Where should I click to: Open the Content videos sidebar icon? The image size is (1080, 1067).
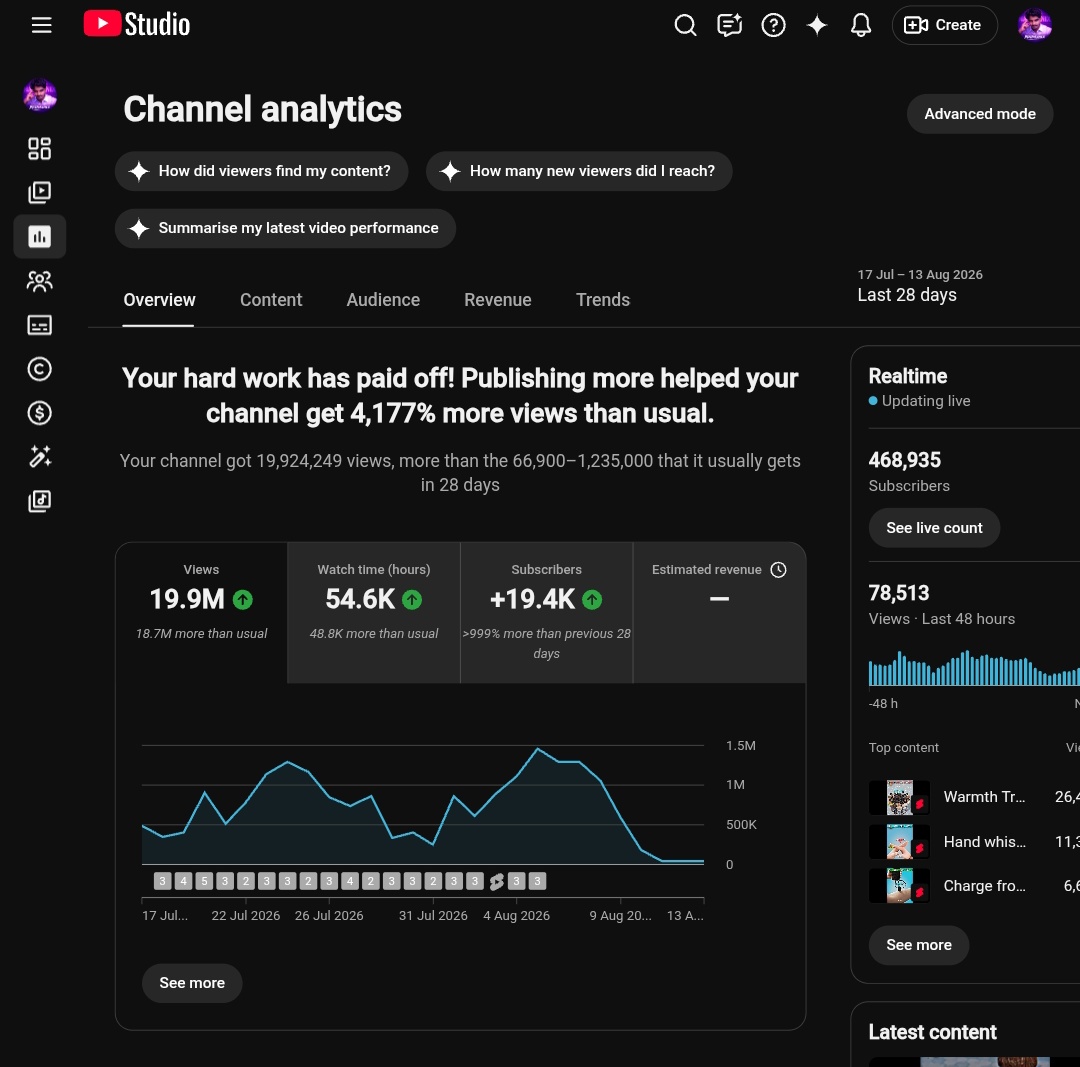tap(39, 192)
